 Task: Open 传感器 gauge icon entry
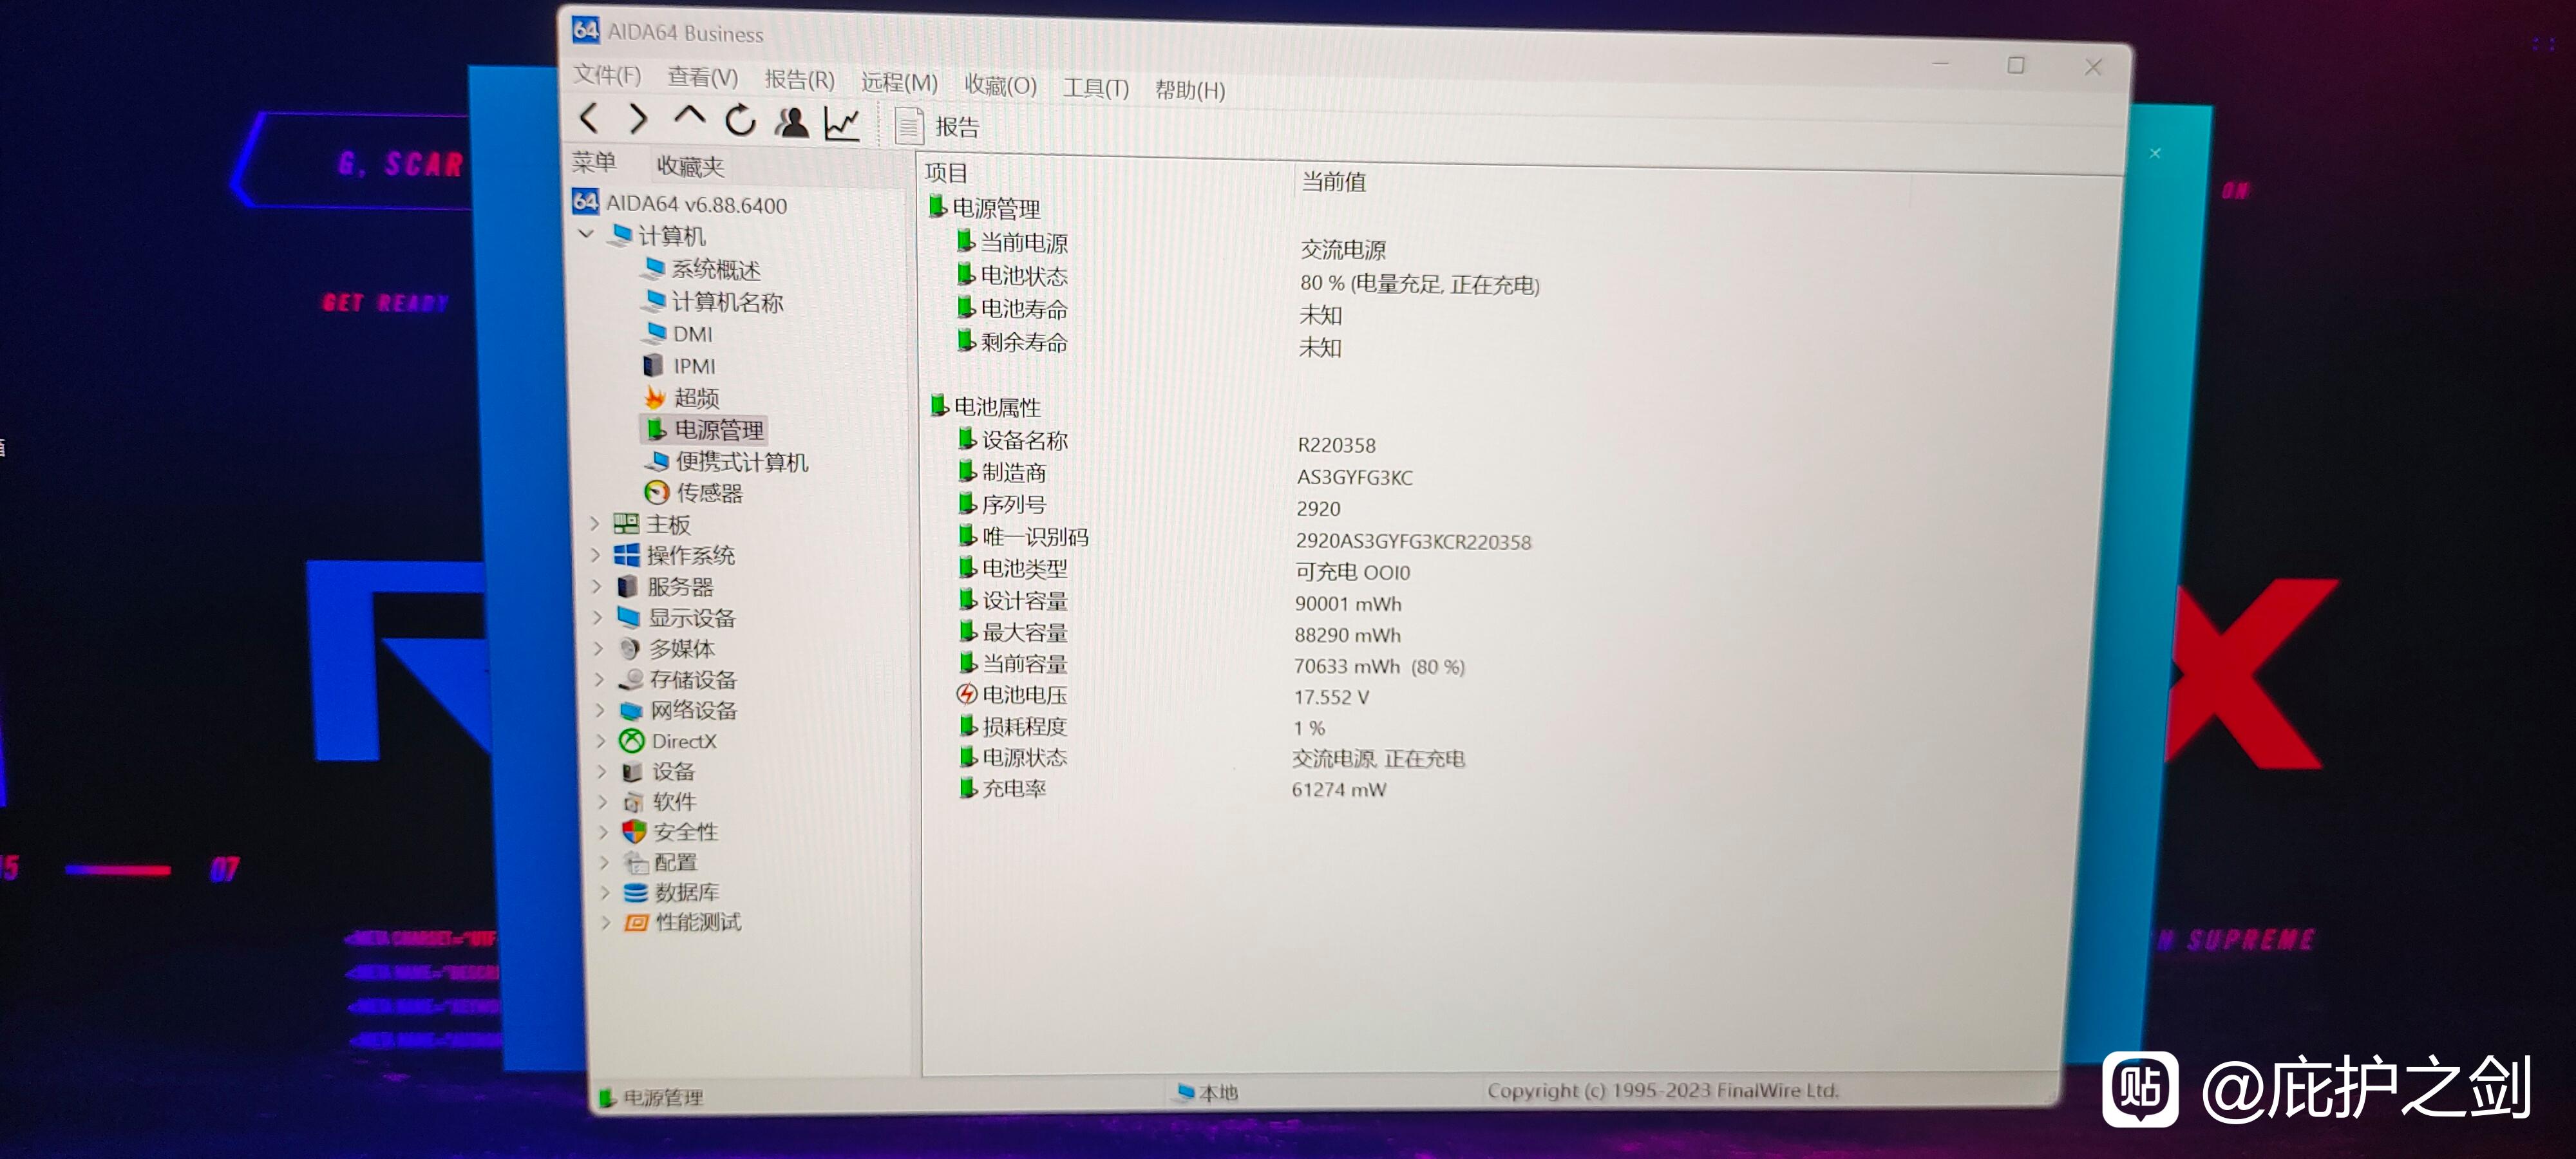(657, 492)
